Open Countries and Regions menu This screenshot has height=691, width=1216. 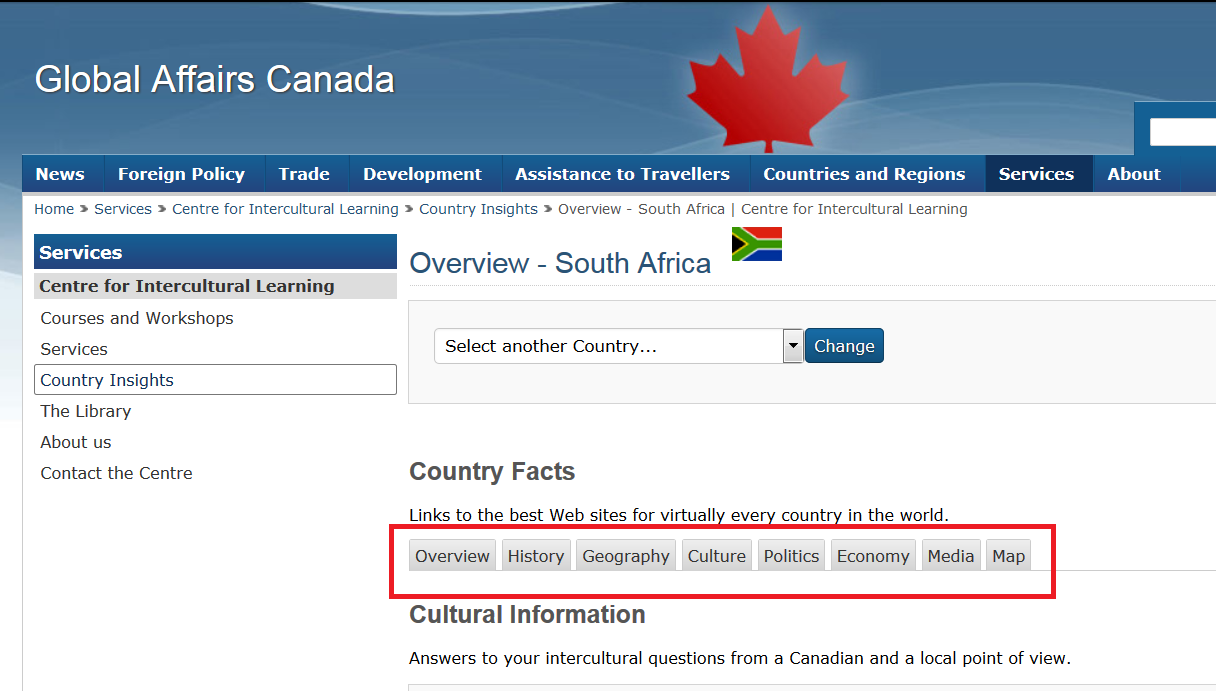point(864,174)
